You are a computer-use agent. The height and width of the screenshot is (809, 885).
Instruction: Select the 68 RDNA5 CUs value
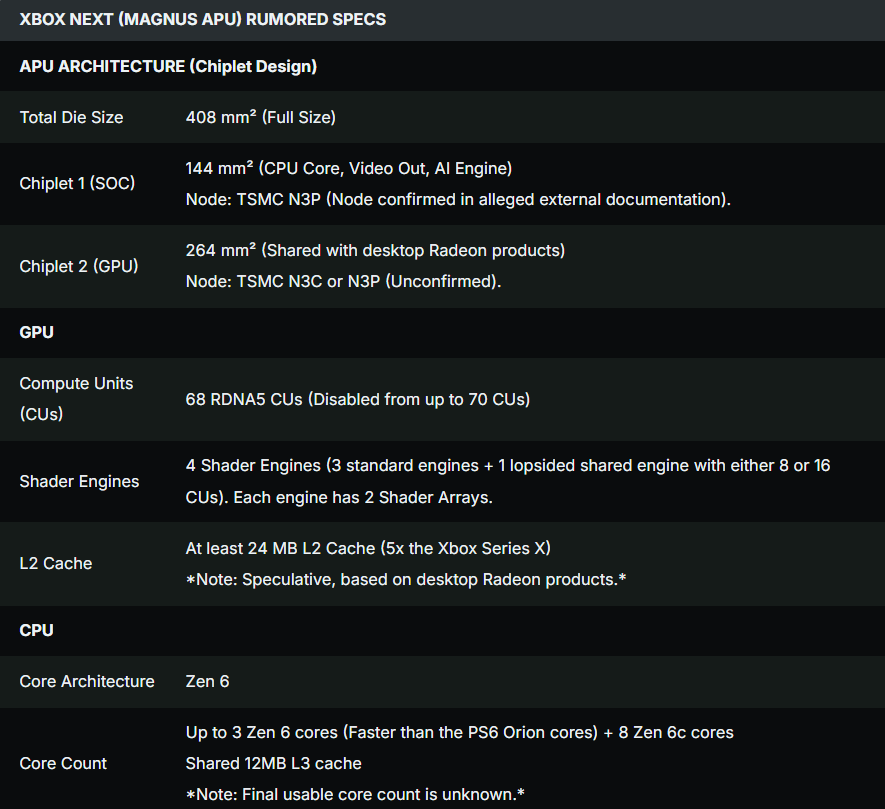[357, 399]
